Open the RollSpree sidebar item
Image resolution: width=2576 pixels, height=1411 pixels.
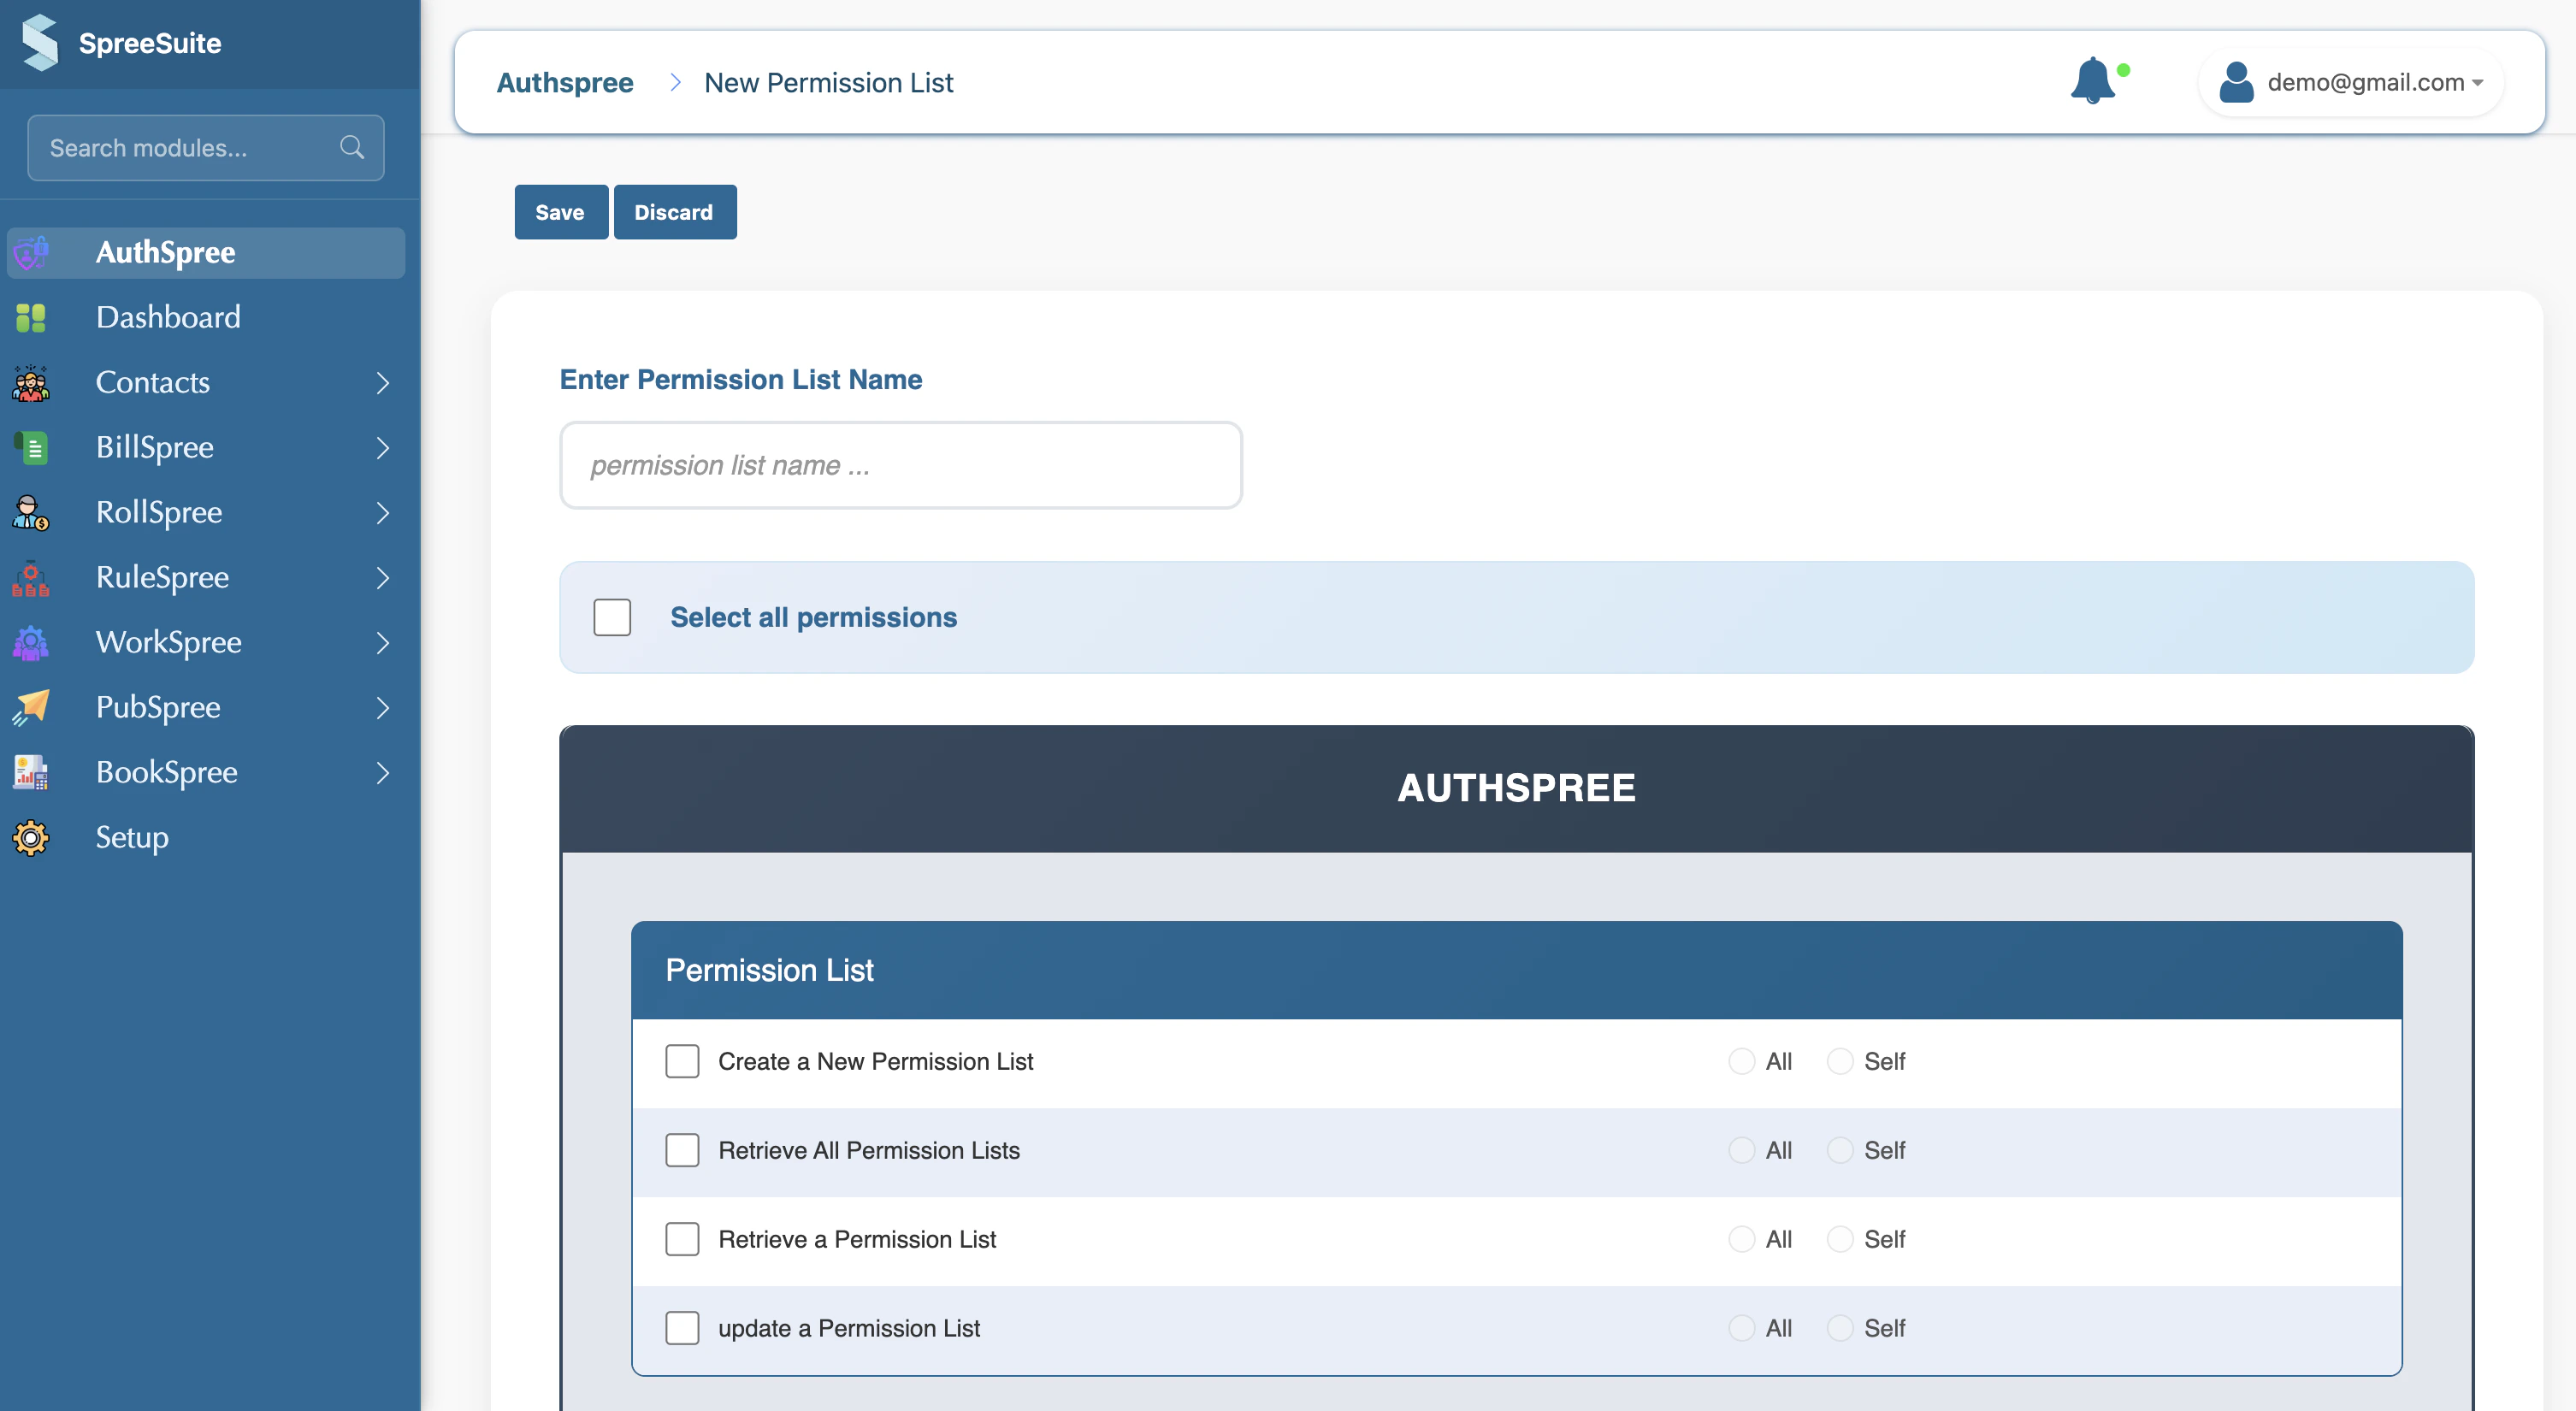pyautogui.click(x=206, y=512)
